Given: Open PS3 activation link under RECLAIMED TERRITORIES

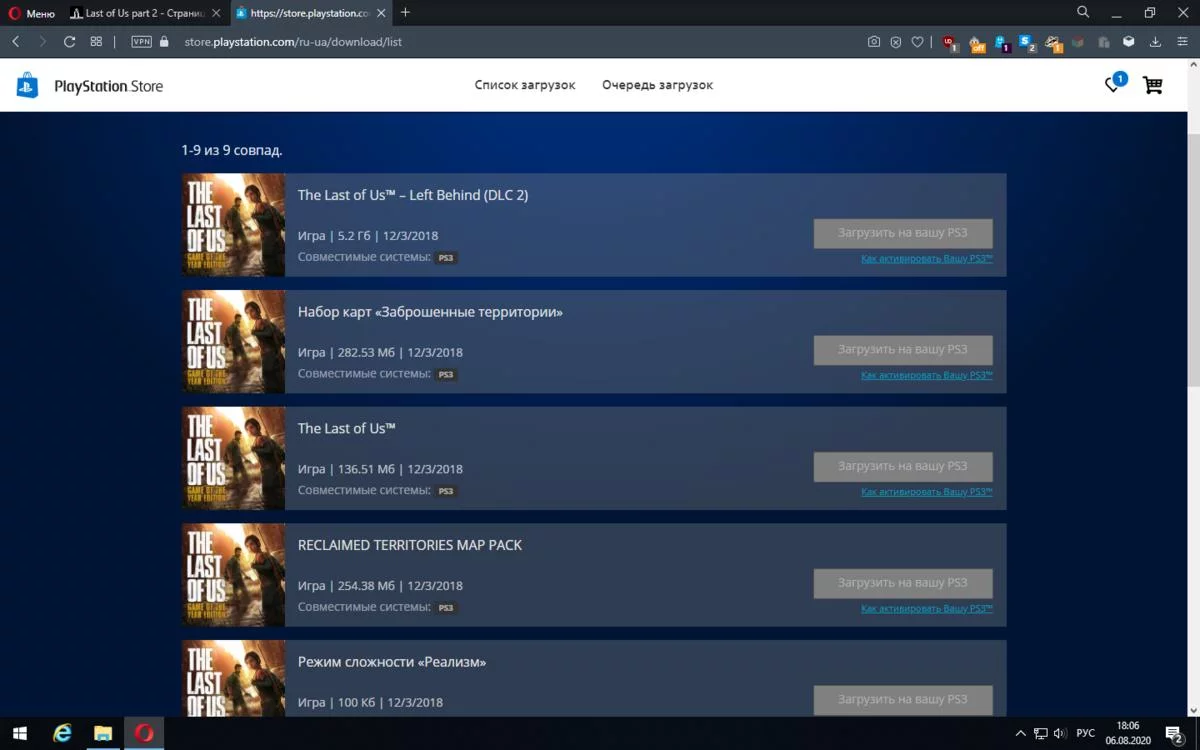Looking at the screenshot, I should [926, 608].
